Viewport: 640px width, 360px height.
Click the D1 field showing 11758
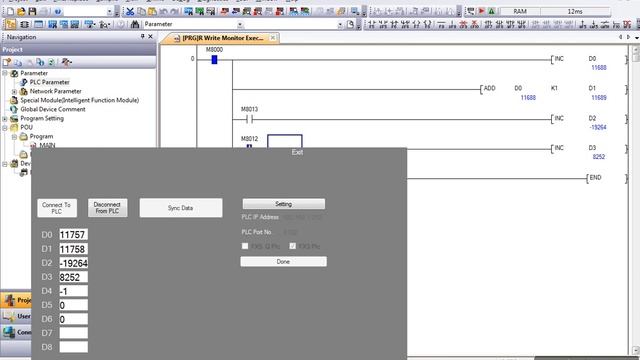coord(73,249)
